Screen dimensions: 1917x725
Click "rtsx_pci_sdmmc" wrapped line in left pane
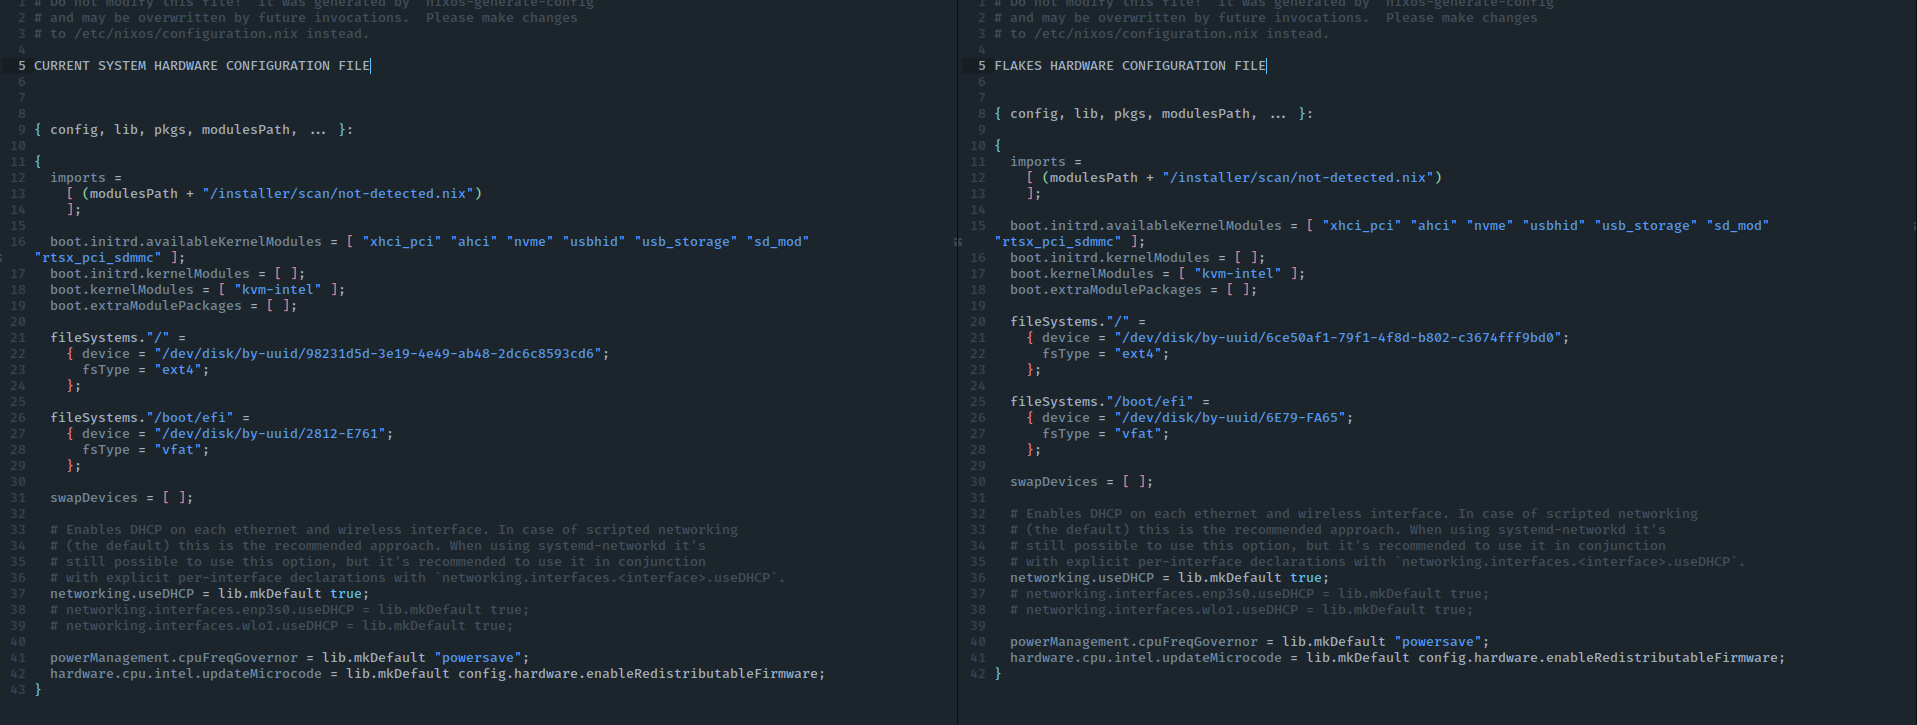click(98, 258)
